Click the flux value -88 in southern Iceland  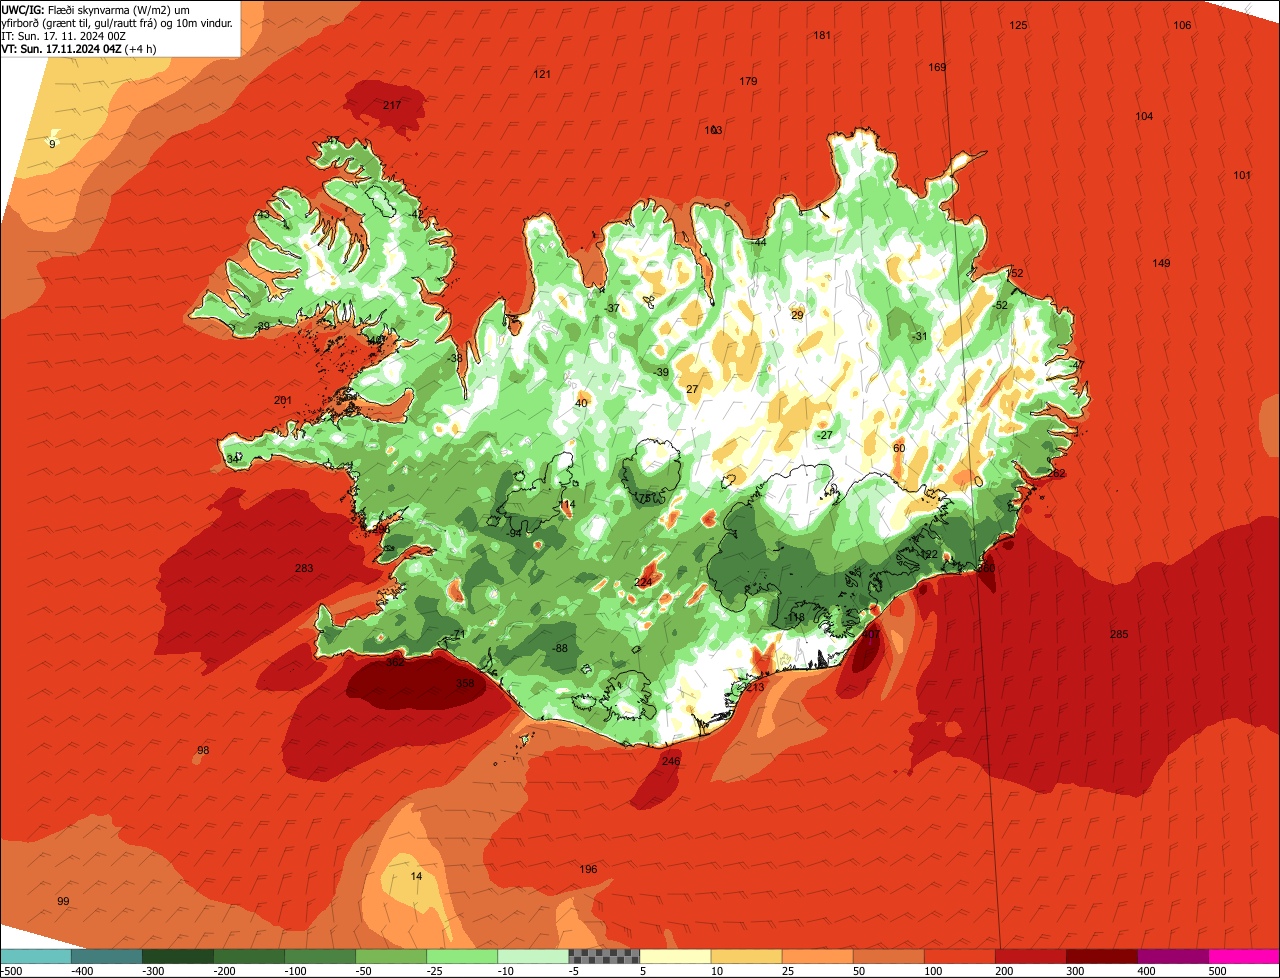pyautogui.click(x=560, y=648)
